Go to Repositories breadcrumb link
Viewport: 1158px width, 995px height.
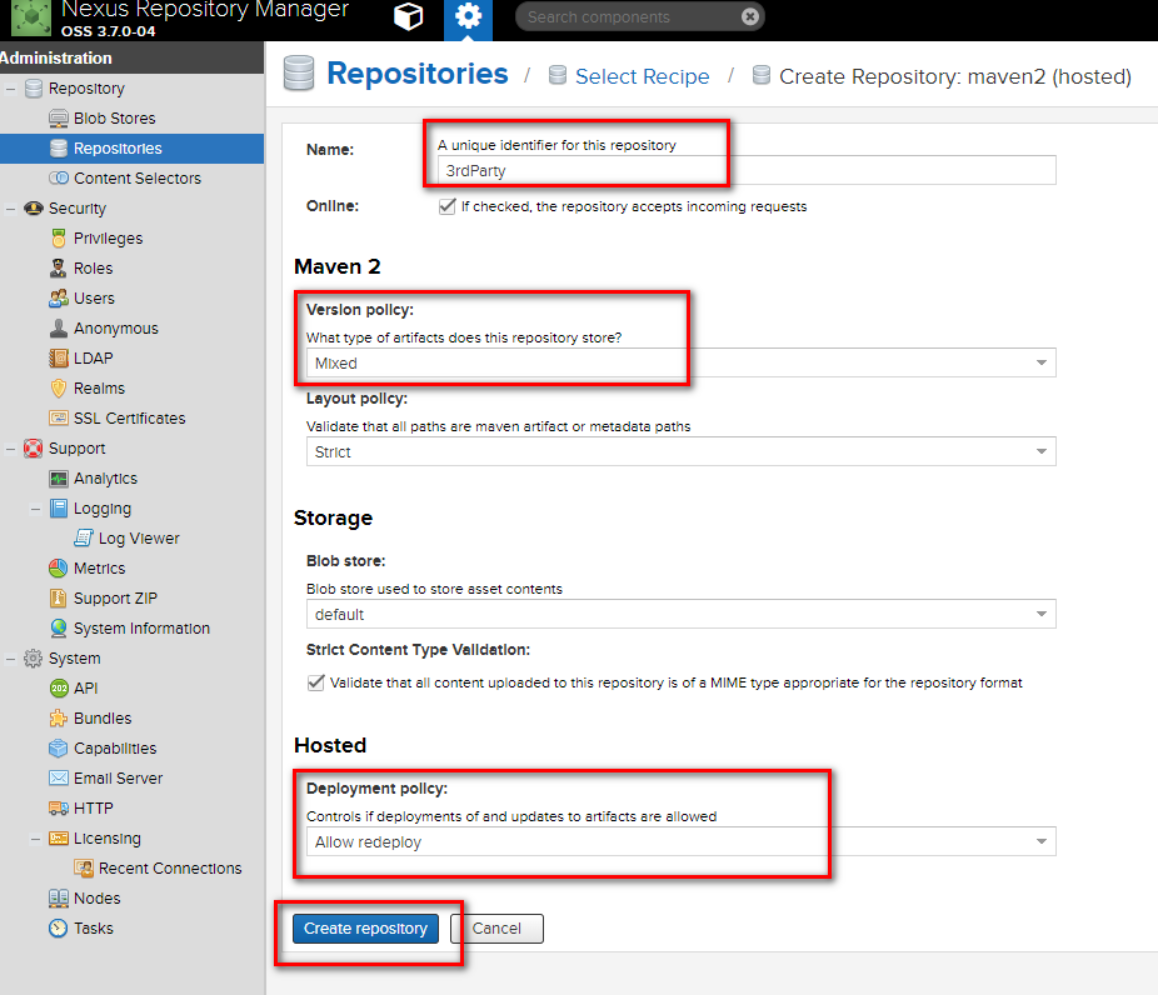click(417, 73)
